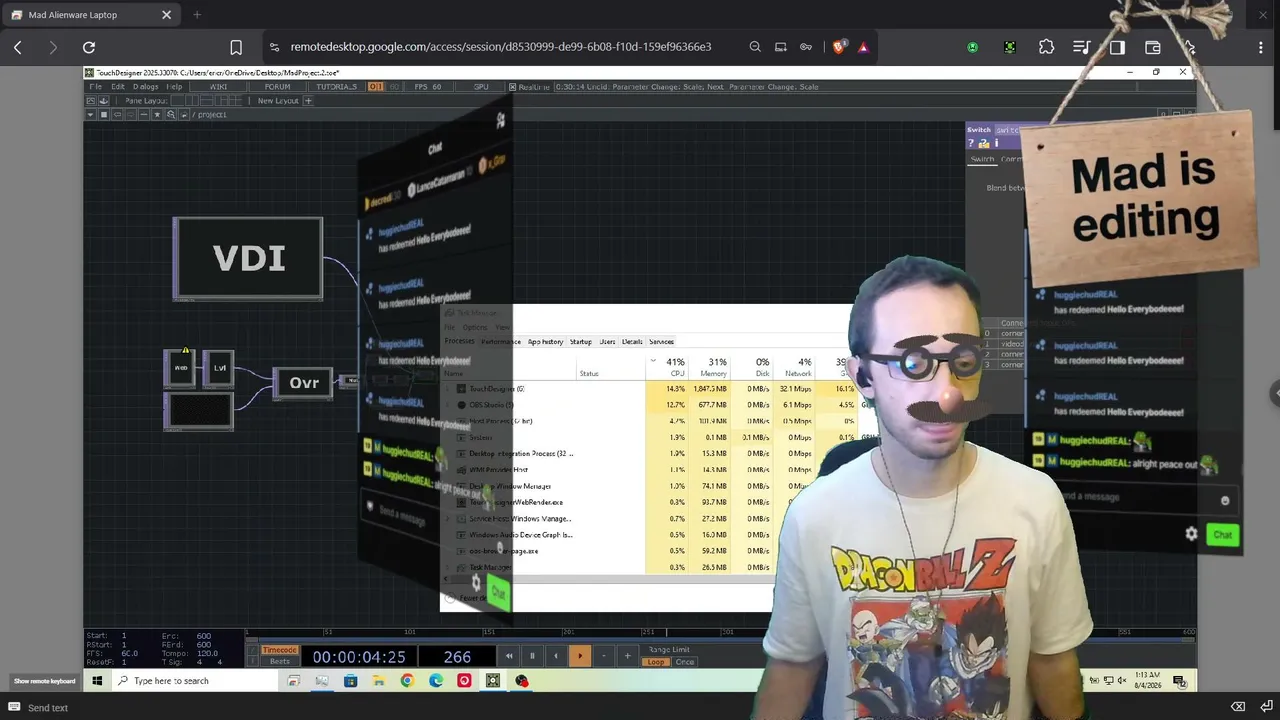Image resolution: width=1280 pixels, height=720 pixels.
Task: Bookmark this page
Action: (236, 47)
